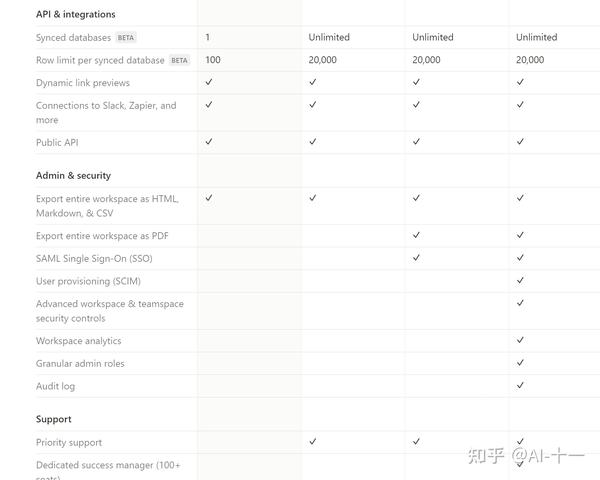This screenshot has width=600, height=480.
Task: Click BETA badge next to Synced databases
Action: point(126,38)
